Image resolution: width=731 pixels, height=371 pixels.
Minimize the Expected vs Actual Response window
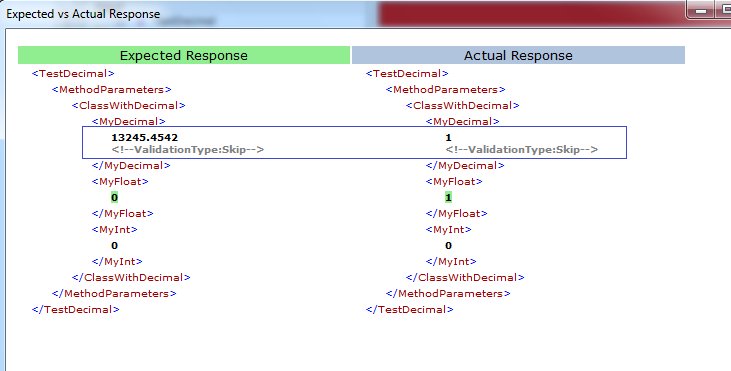pyautogui.click(x=700, y=11)
